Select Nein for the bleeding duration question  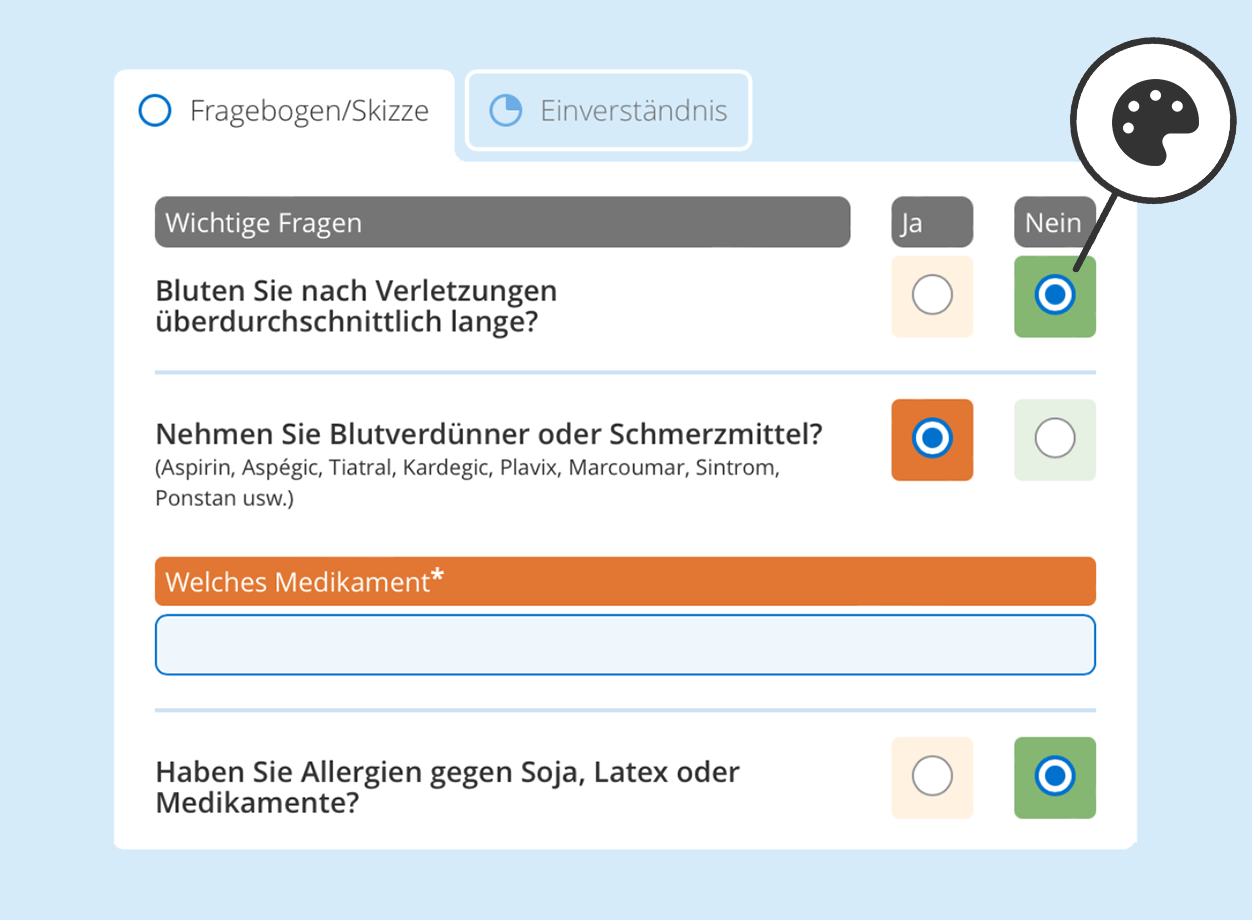(1054, 296)
